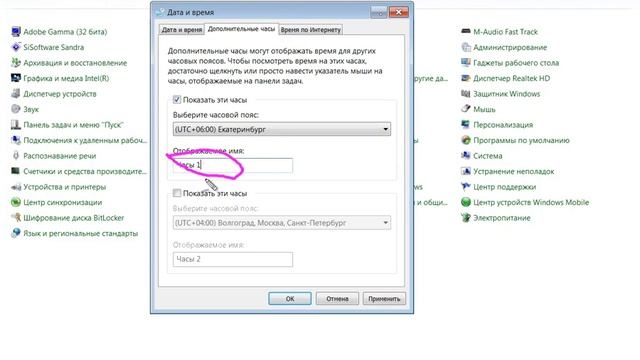The height and width of the screenshot is (360, 640).
Task: Click Система text link
Action: coord(488,156)
